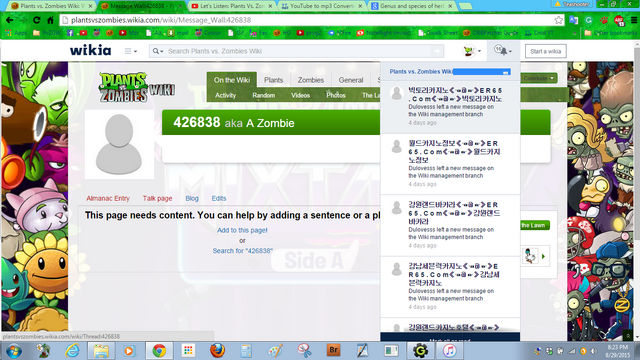
Task: Switch to the Zombies navigation tab
Action: pos(311,80)
